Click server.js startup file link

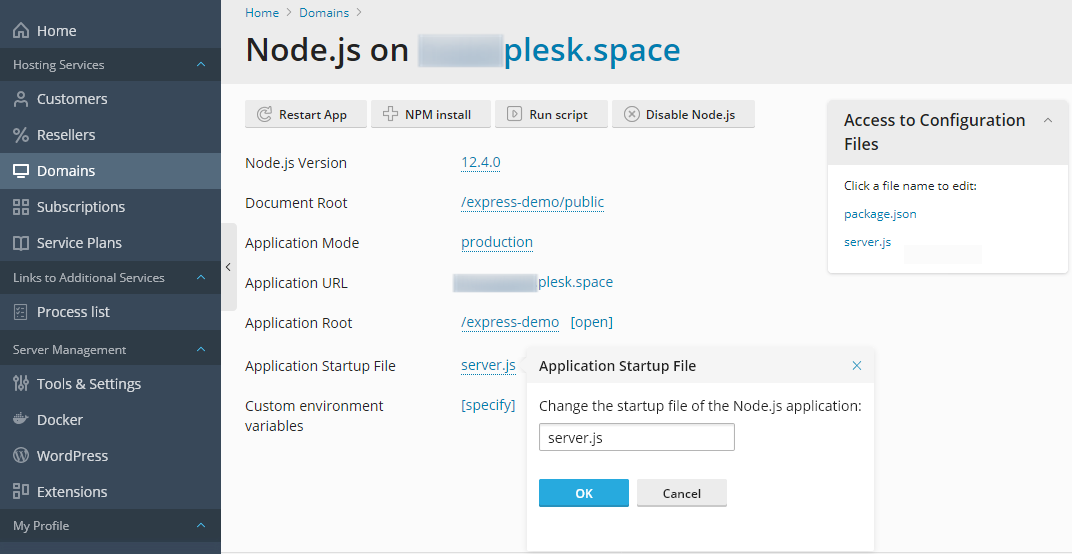click(x=488, y=365)
